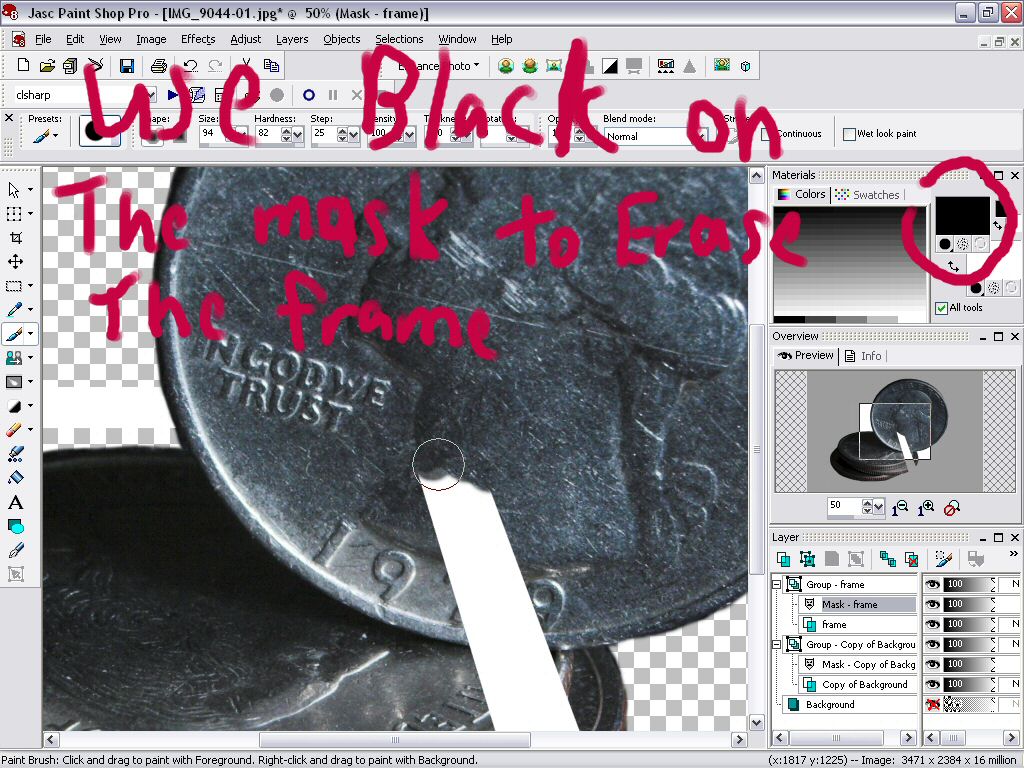This screenshot has height=768, width=1024.
Task: Select the Dropper tool
Action: 14,310
